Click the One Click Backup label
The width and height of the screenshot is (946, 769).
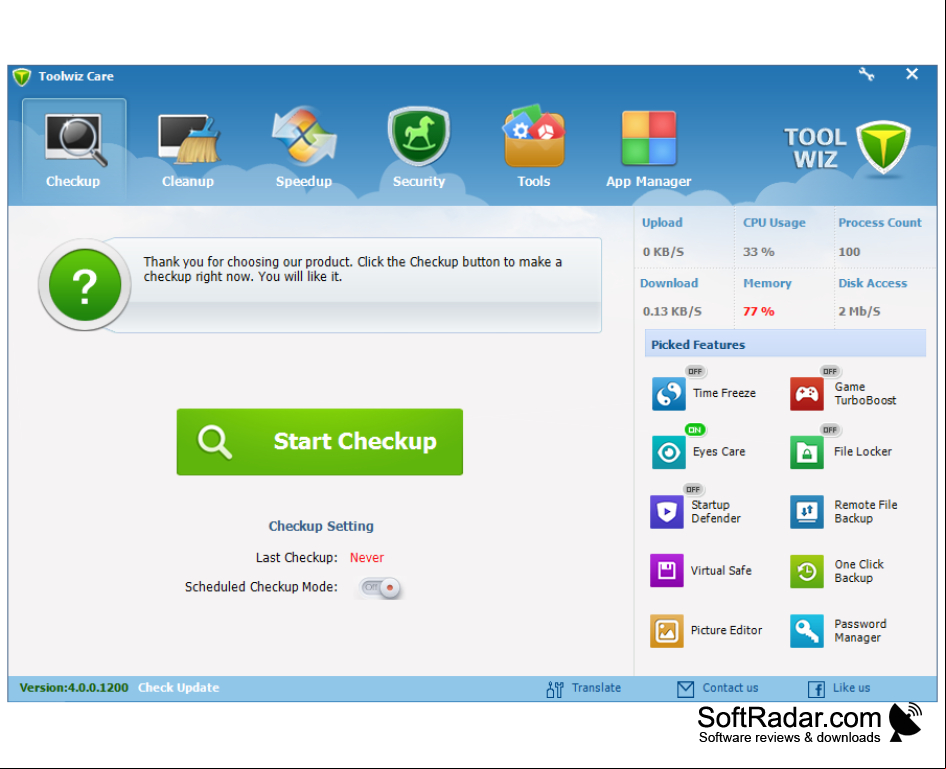coord(859,571)
